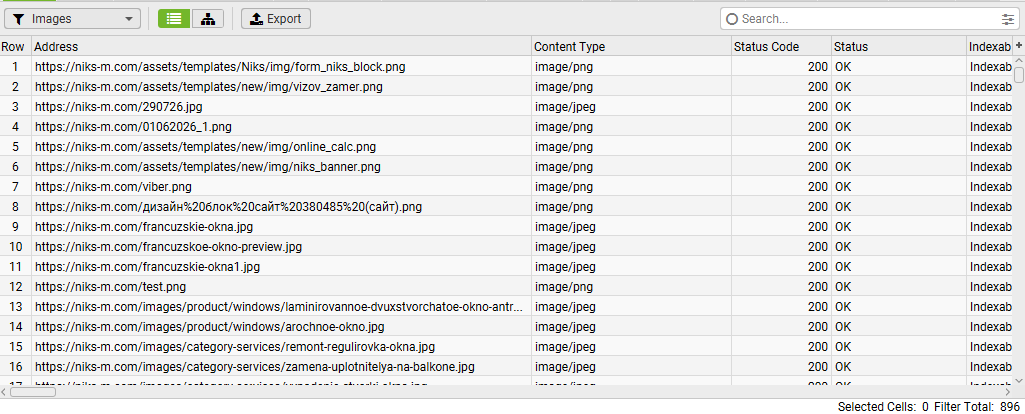Click the horizontal scrollbar right arrow

point(1007,392)
